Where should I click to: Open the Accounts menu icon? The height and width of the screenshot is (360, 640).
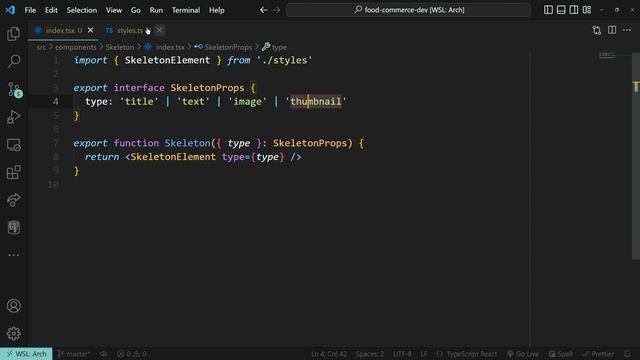coord(13,306)
